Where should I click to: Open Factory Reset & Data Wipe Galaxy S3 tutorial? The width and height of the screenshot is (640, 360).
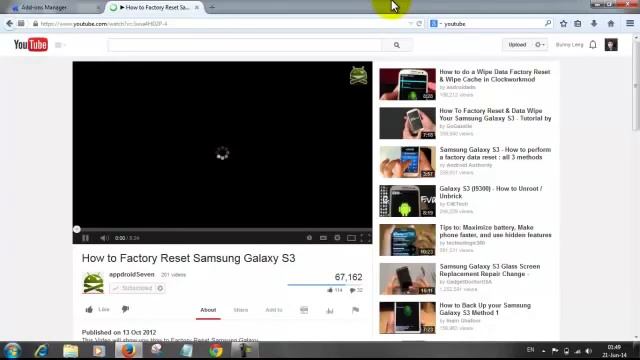click(495, 114)
